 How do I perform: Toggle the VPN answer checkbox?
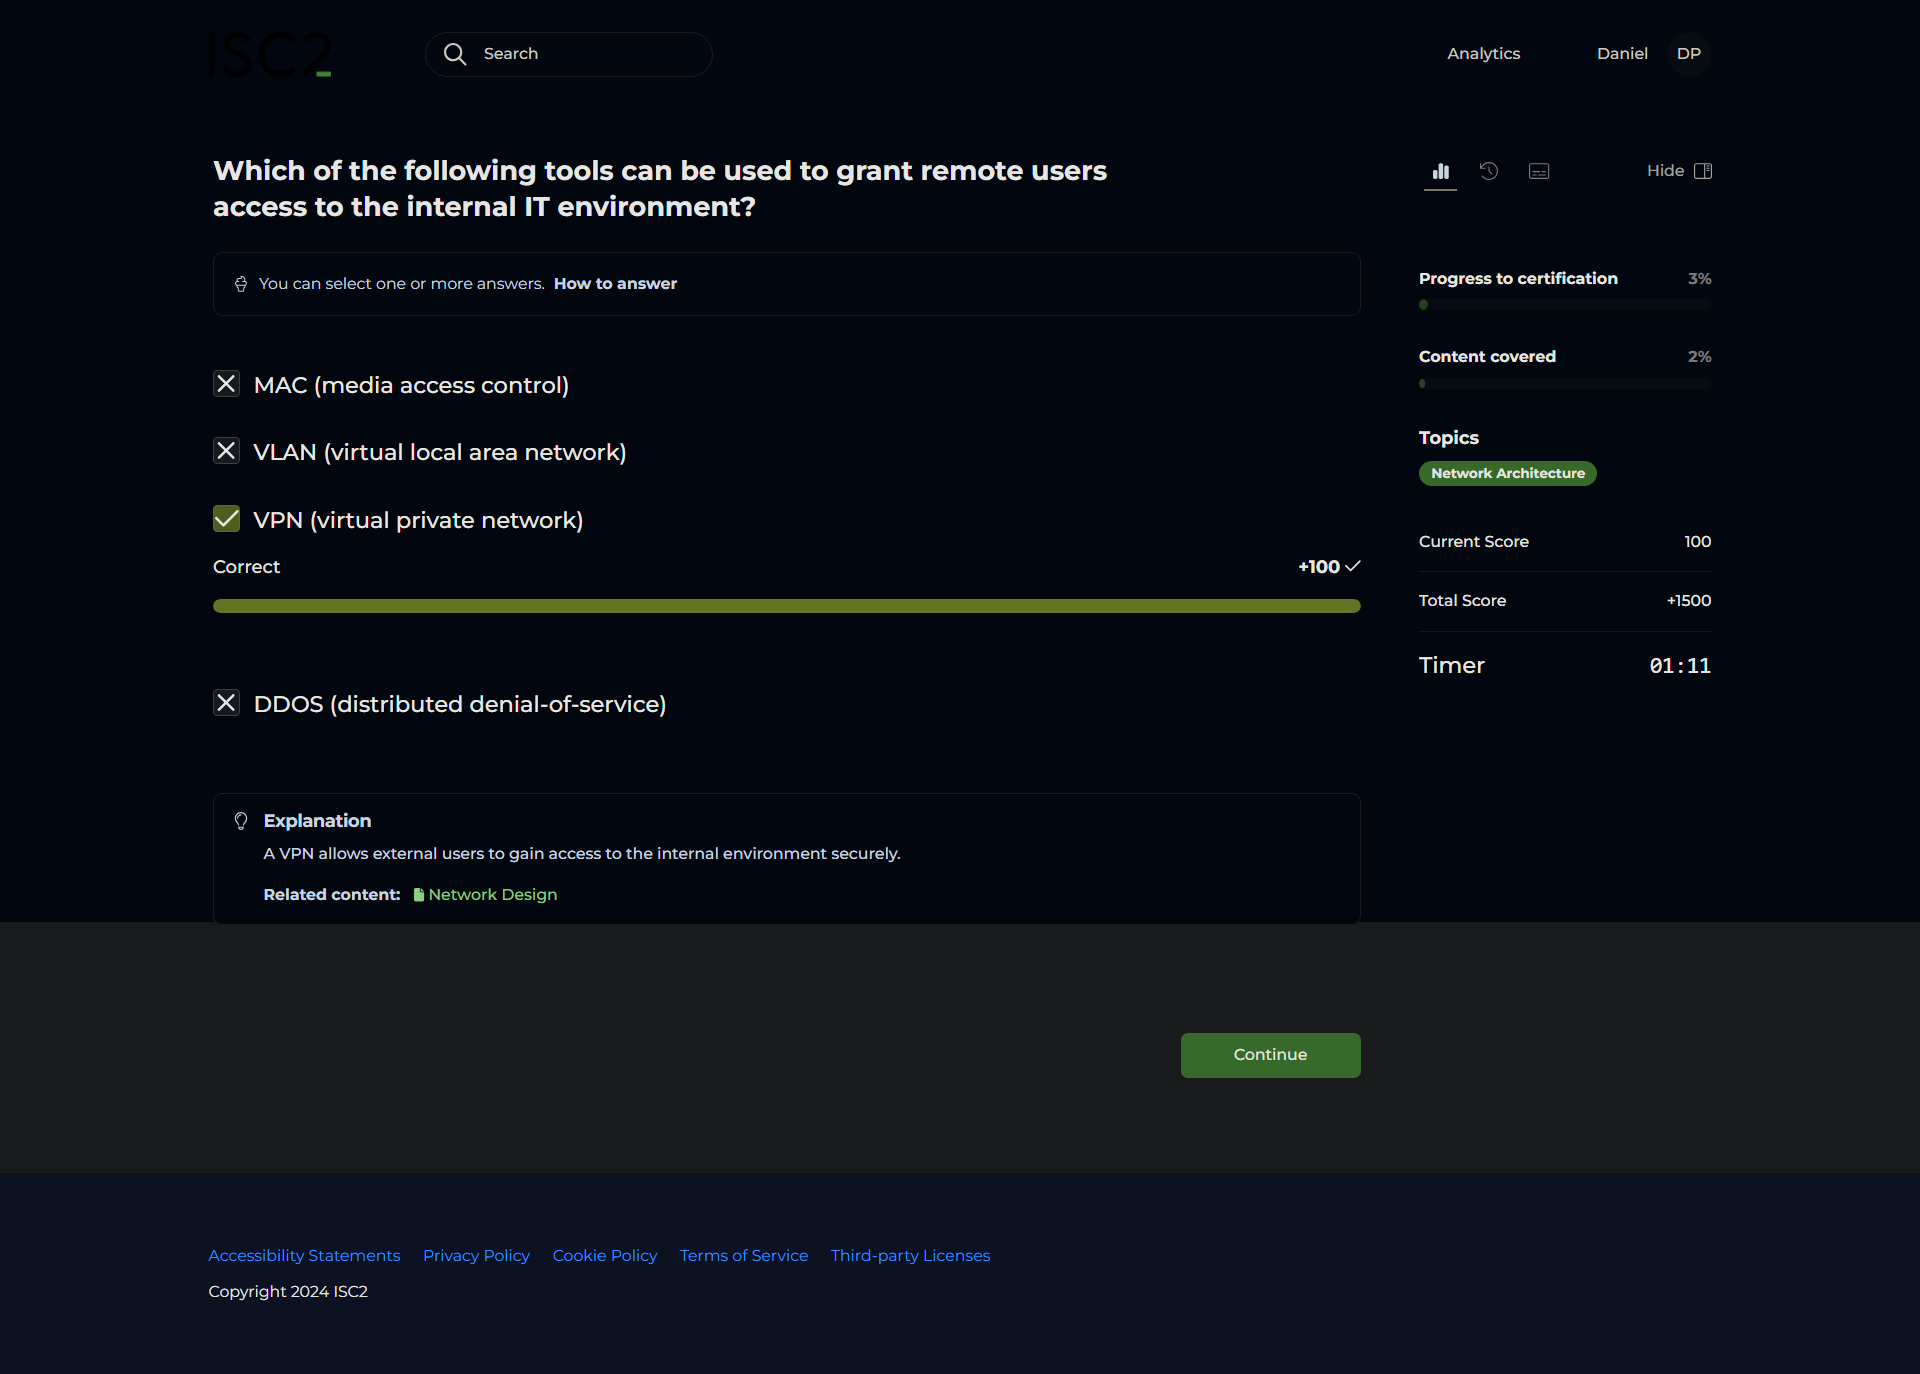(x=227, y=518)
